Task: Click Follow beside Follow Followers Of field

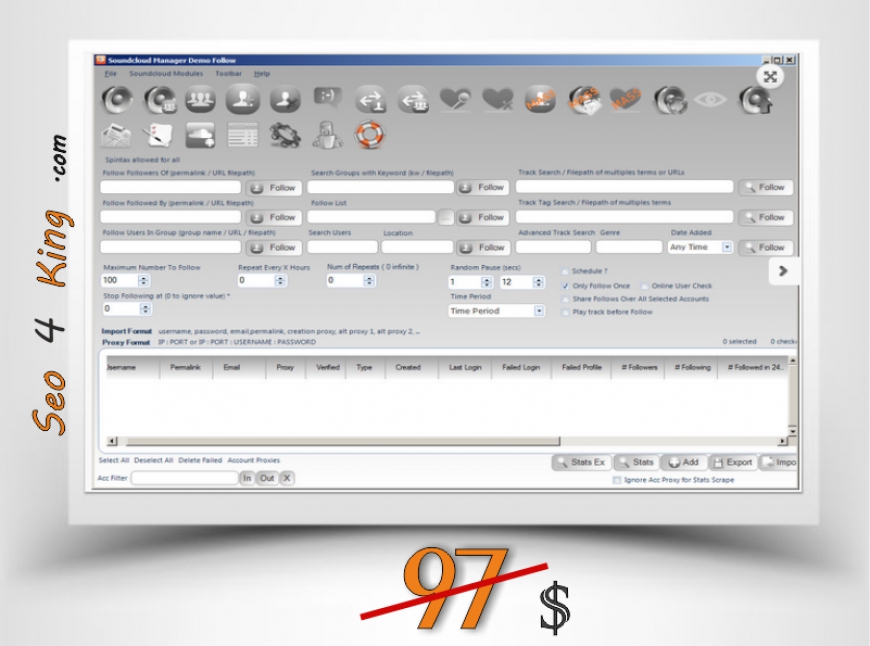Action: click(x=274, y=188)
